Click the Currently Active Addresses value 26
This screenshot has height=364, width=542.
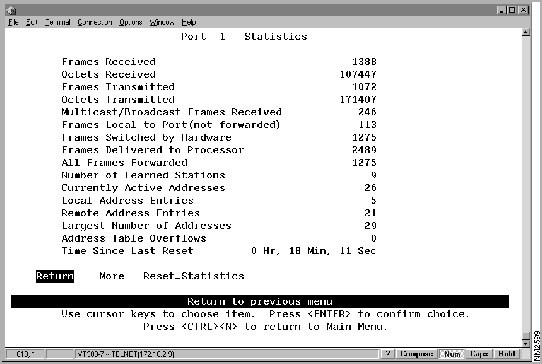coord(371,188)
